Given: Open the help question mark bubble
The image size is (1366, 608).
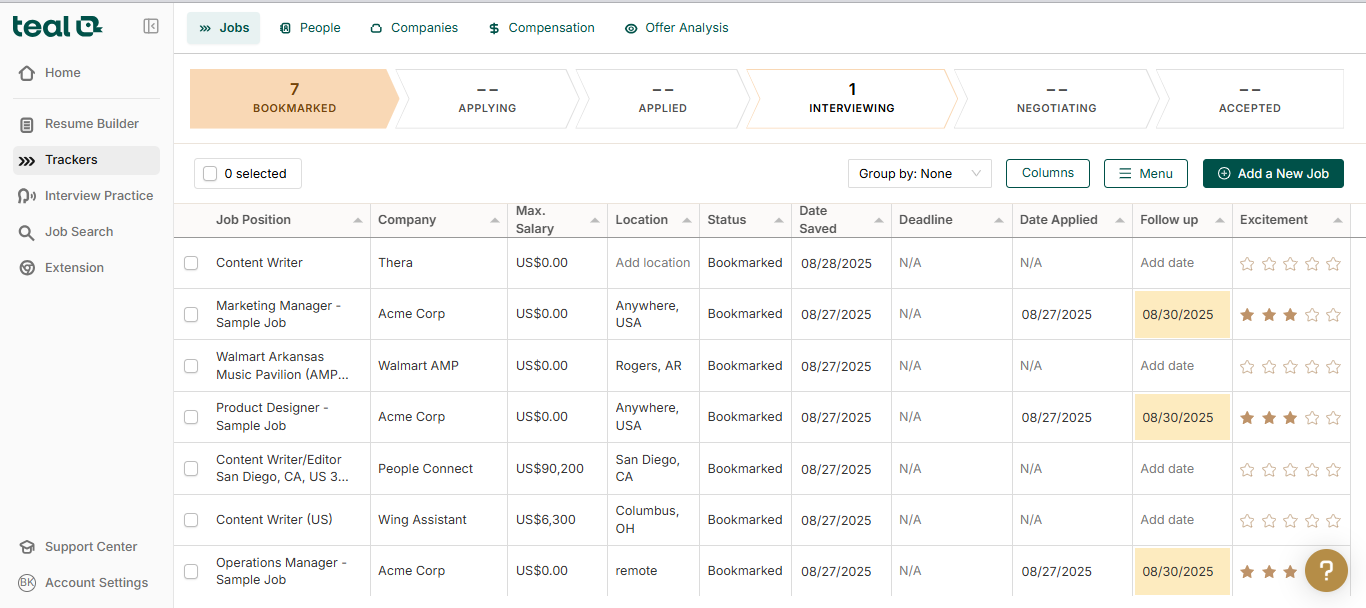Looking at the screenshot, I should click(1326, 570).
